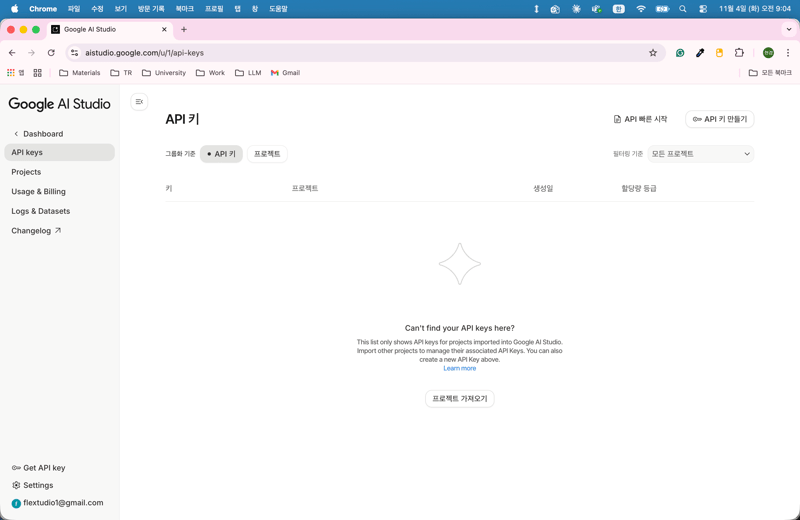Open macOS Spotlight search
Viewport: 800px width, 520px height.
tap(682, 9)
